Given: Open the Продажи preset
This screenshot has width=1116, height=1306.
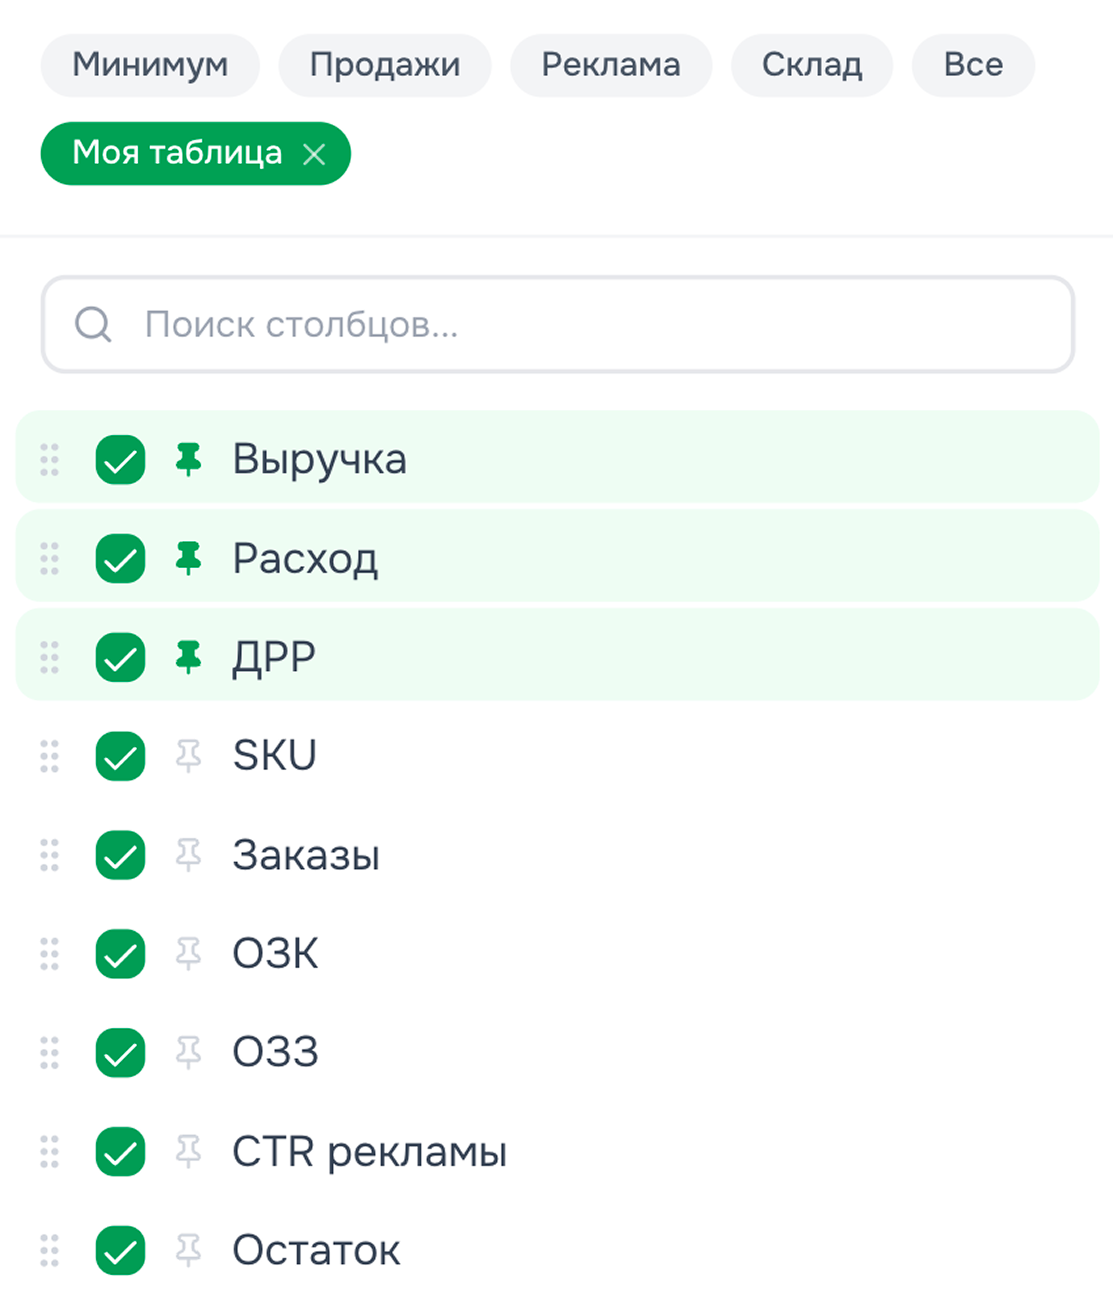Looking at the screenshot, I should (x=385, y=64).
